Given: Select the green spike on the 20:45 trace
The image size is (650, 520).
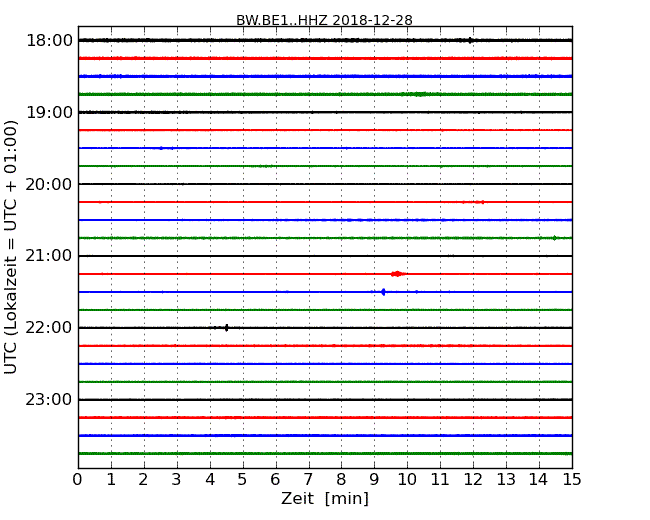Looking at the screenshot, I should (x=555, y=238).
